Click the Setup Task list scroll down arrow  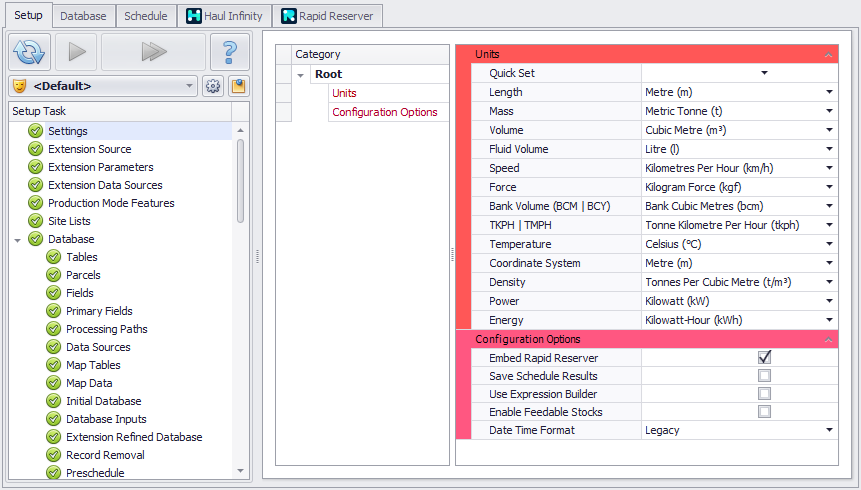click(x=240, y=470)
